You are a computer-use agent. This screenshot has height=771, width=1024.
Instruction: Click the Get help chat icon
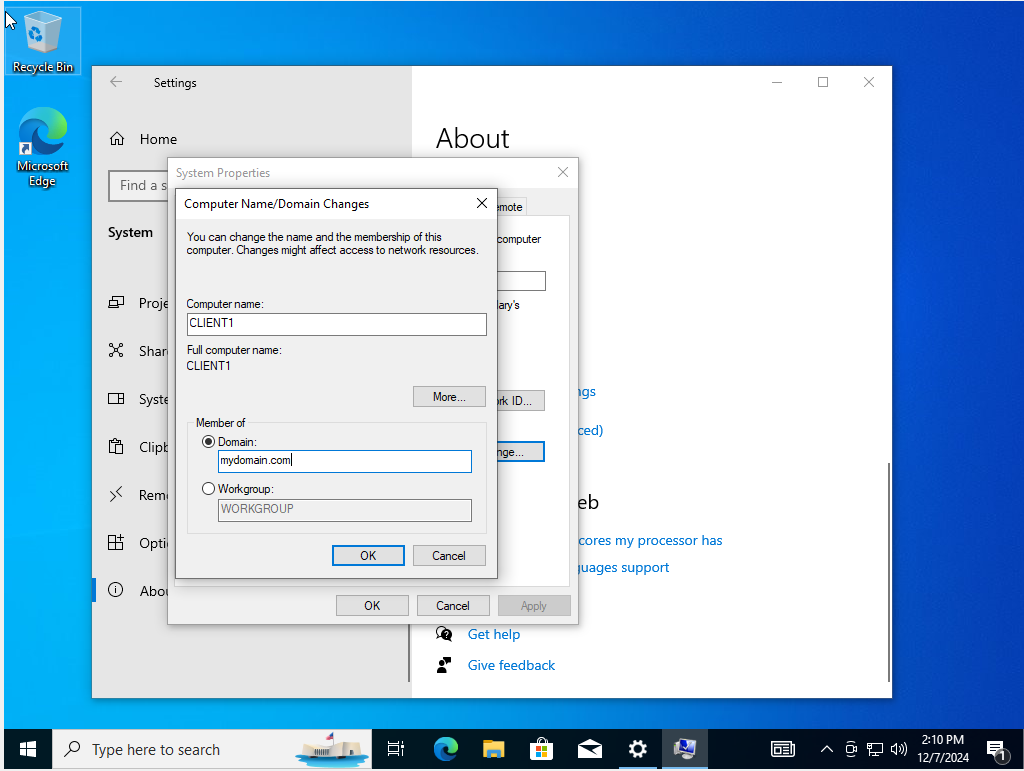(444, 634)
